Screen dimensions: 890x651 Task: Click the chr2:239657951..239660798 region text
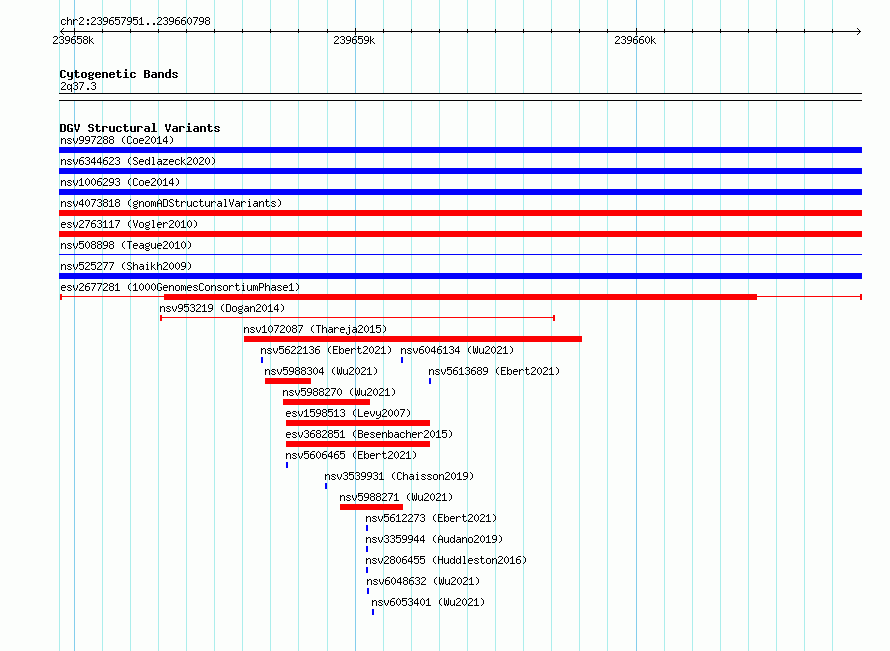pyautogui.click(x=135, y=21)
